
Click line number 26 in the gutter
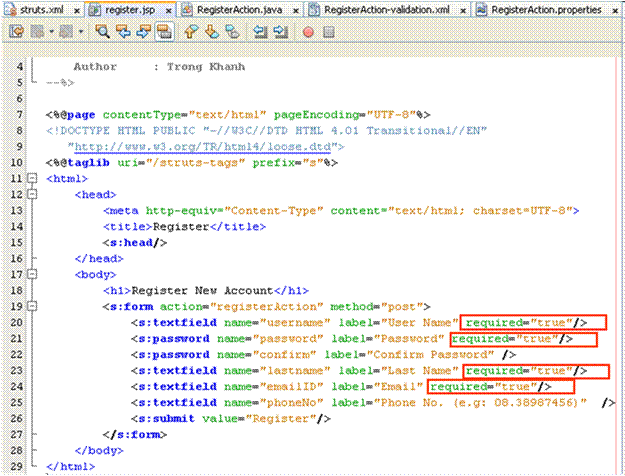click(16, 418)
